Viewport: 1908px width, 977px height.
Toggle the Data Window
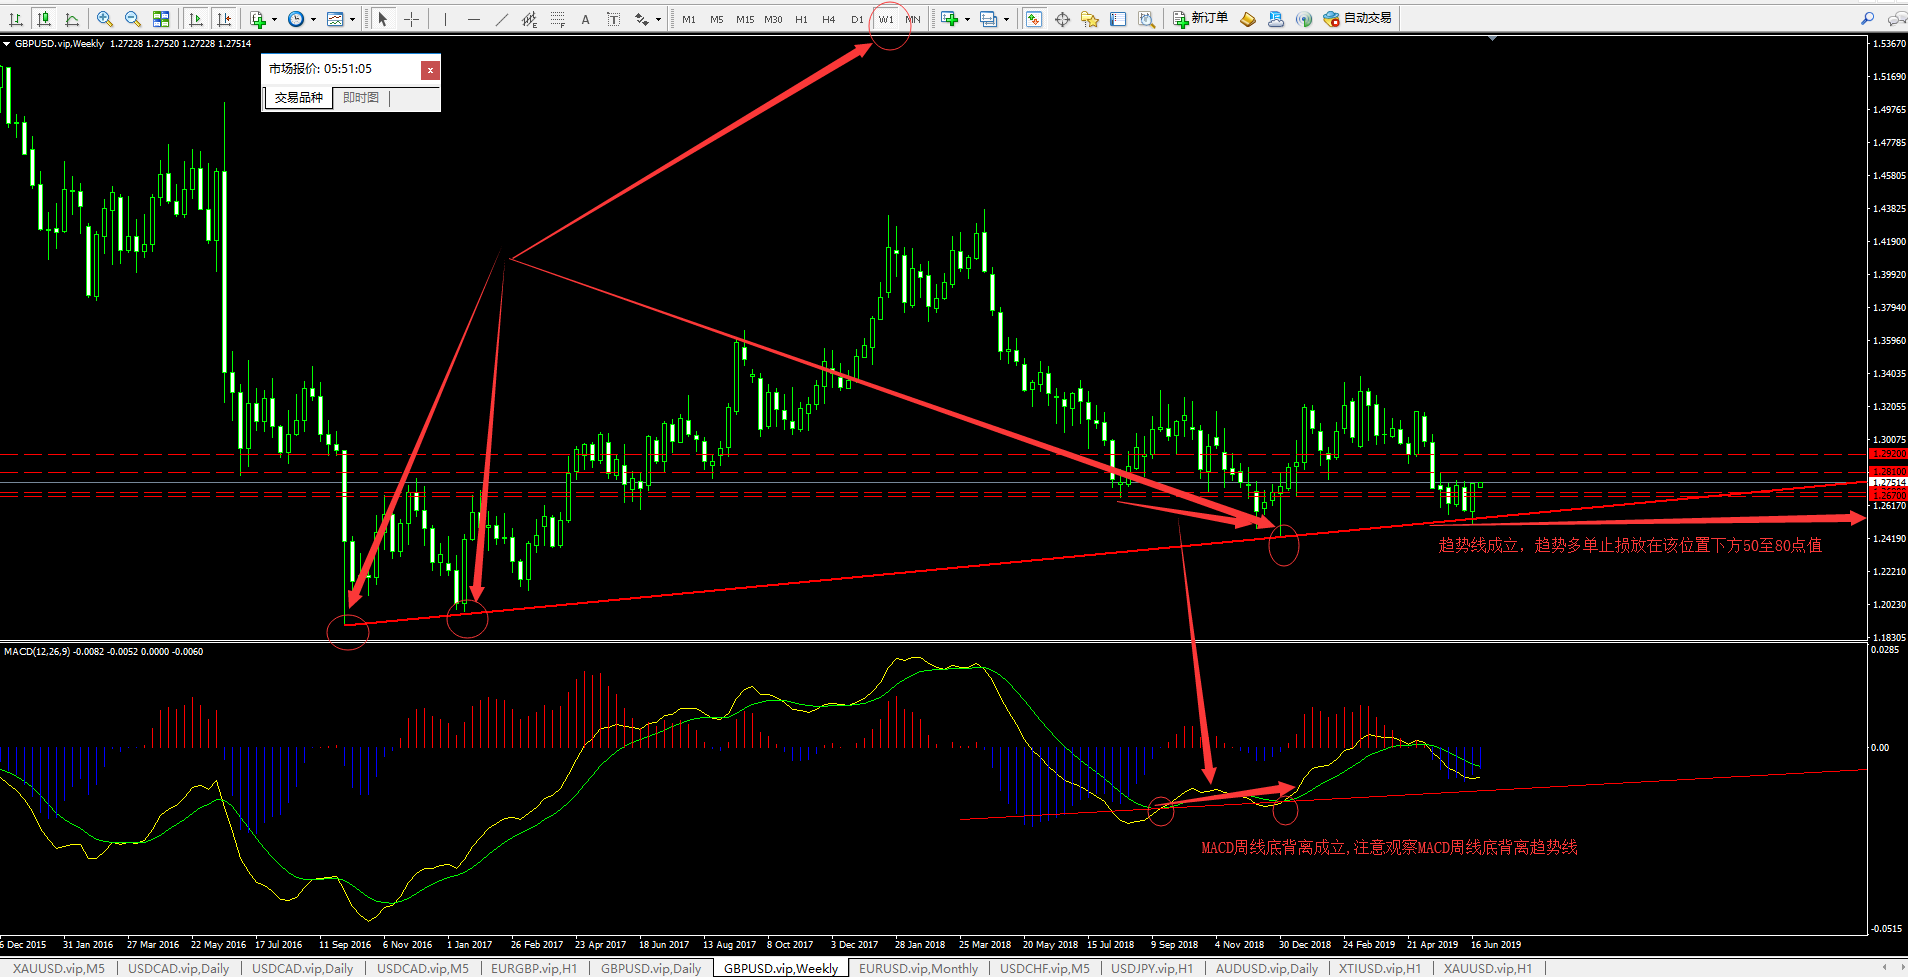1062,19
